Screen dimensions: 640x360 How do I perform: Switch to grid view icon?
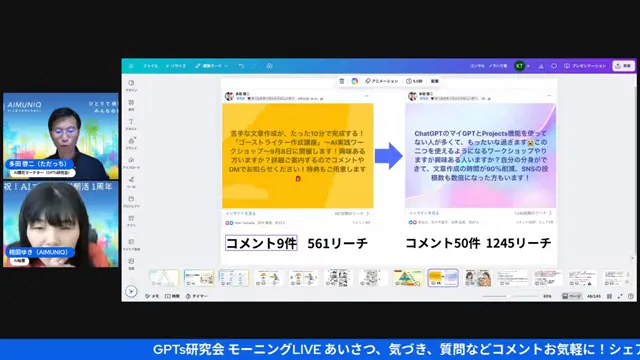coord(609,296)
